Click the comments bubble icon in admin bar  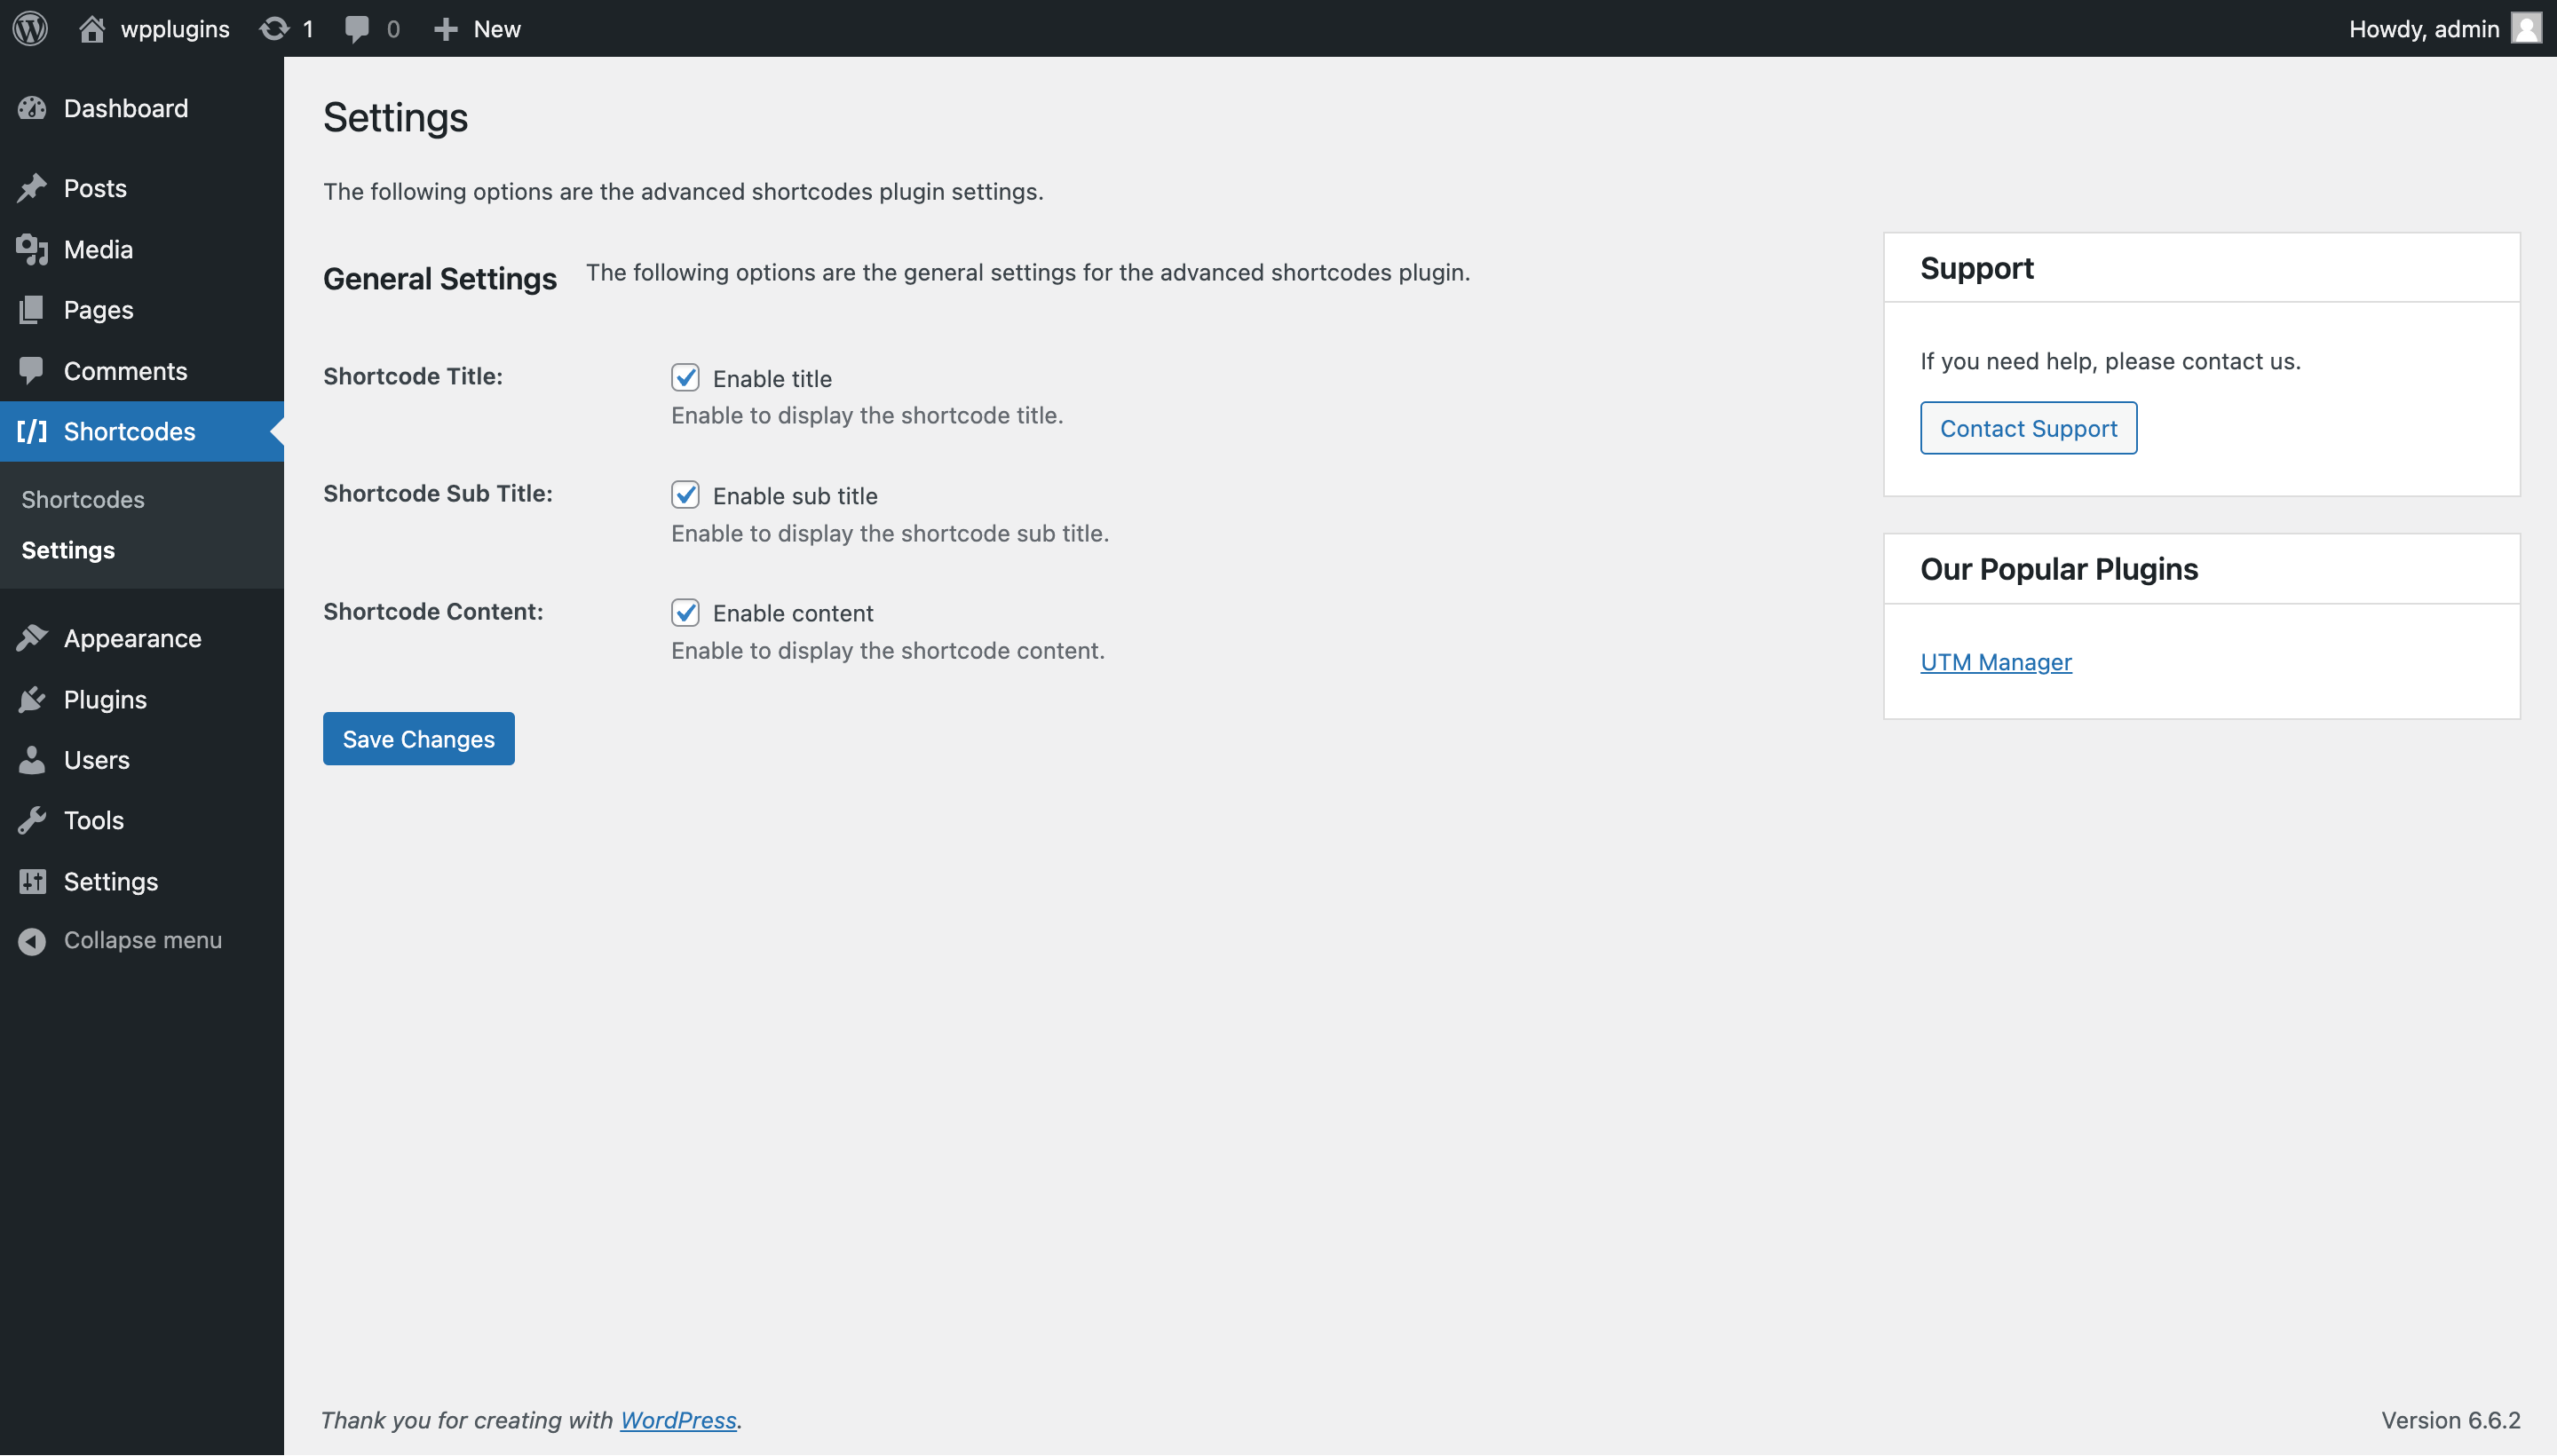(356, 28)
